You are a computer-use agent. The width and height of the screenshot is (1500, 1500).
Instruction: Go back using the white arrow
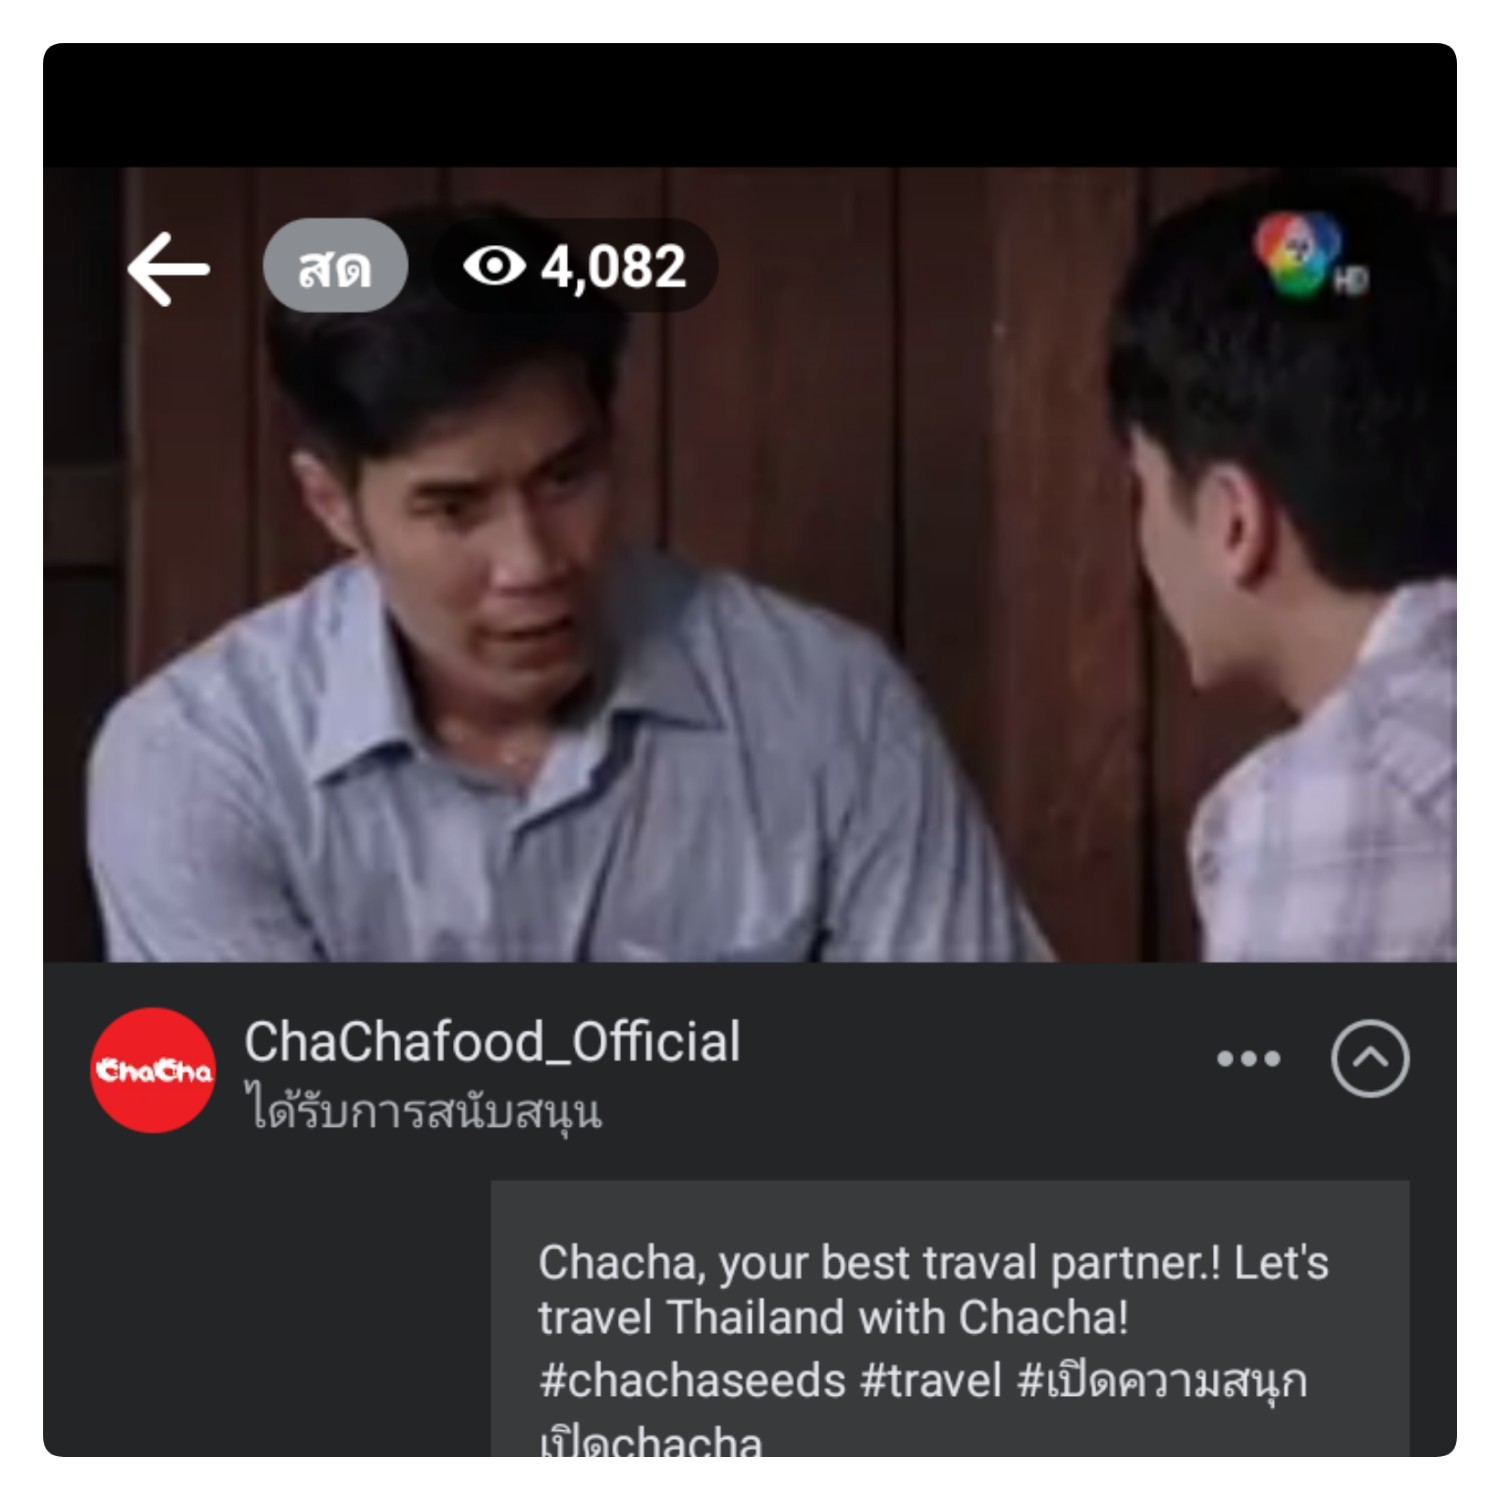(x=168, y=268)
